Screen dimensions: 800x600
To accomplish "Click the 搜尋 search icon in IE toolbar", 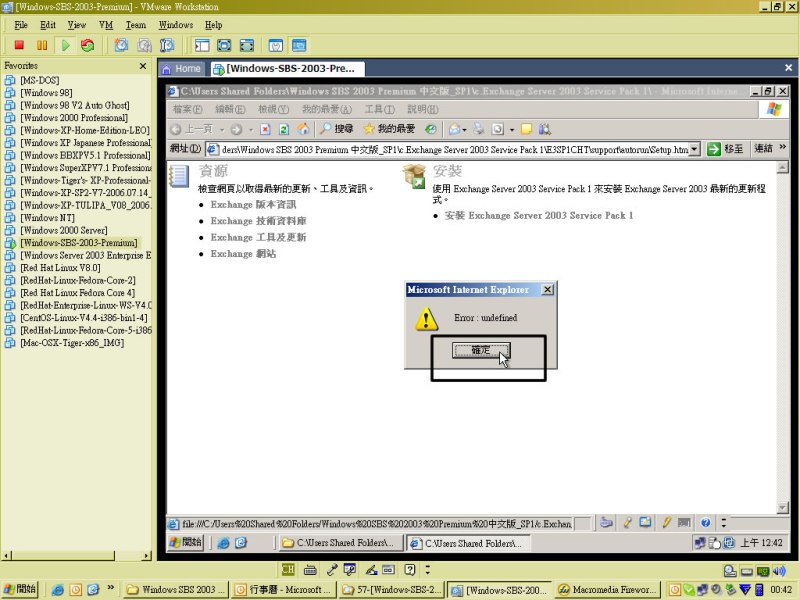I will (x=336, y=129).
